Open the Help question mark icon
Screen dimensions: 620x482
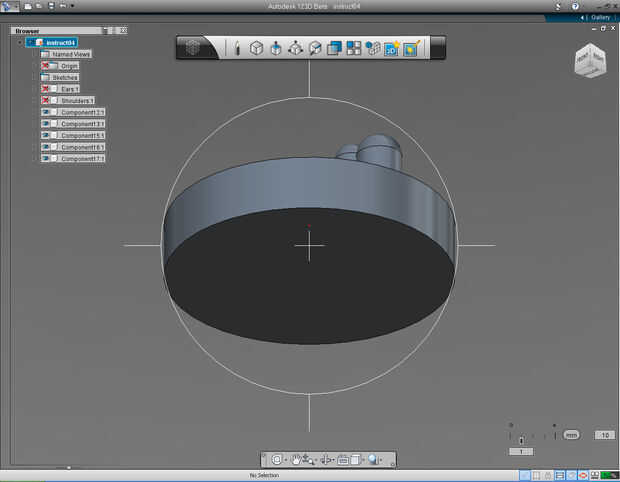[575, 6]
